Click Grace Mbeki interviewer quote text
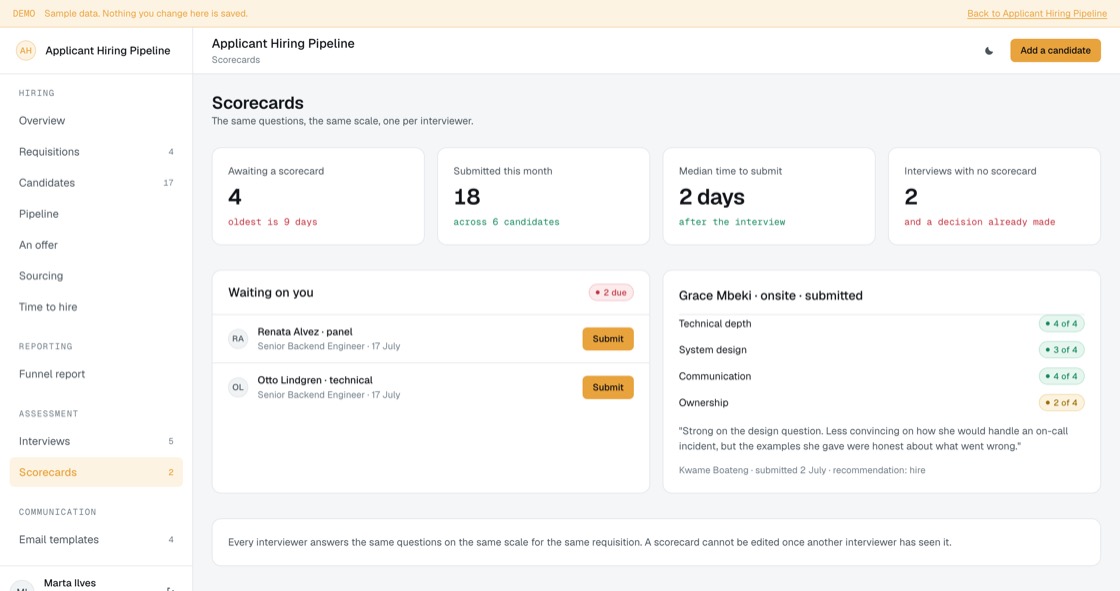The height and width of the screenshot is (591, 1120). pos(874,439)
